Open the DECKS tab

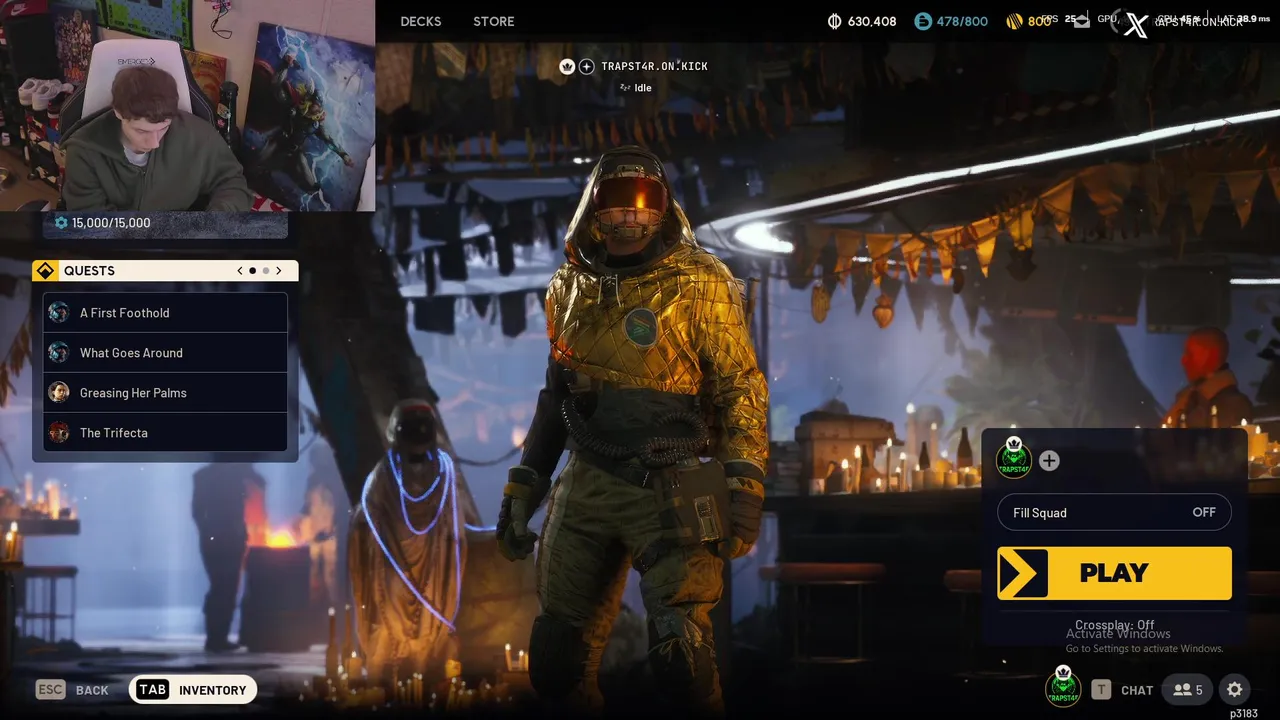tap(421, 21)
